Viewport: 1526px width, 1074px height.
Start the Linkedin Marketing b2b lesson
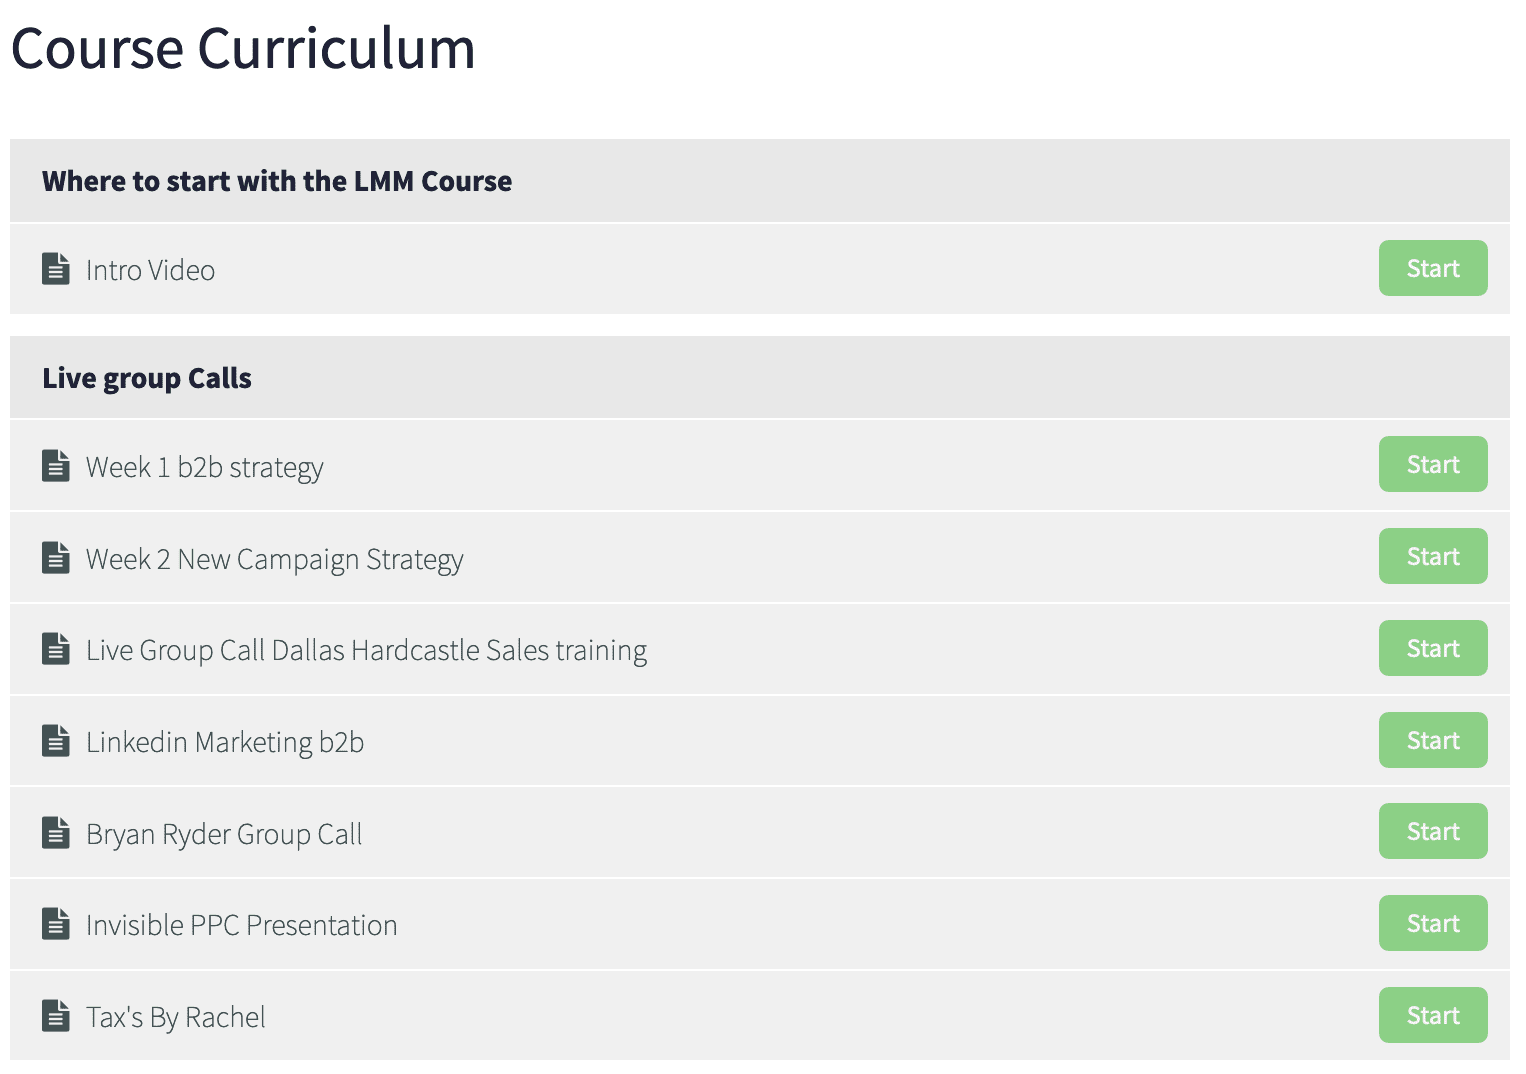[1433, 740]
